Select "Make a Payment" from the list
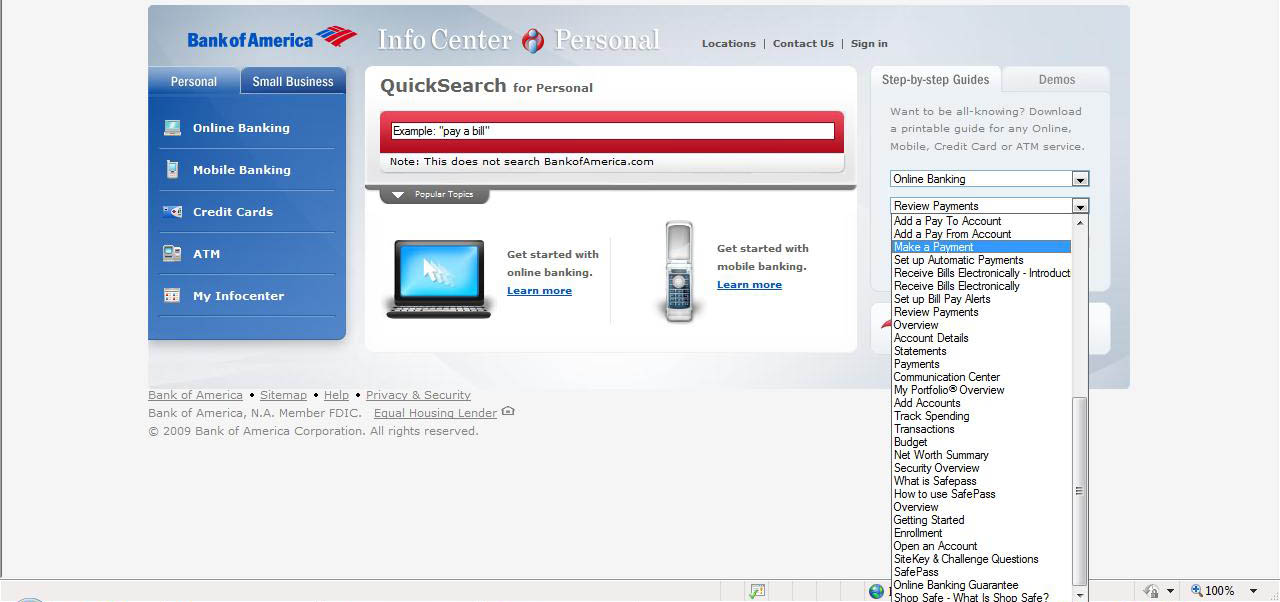This screenshot has width=1280, height=602. click(934, 247)
